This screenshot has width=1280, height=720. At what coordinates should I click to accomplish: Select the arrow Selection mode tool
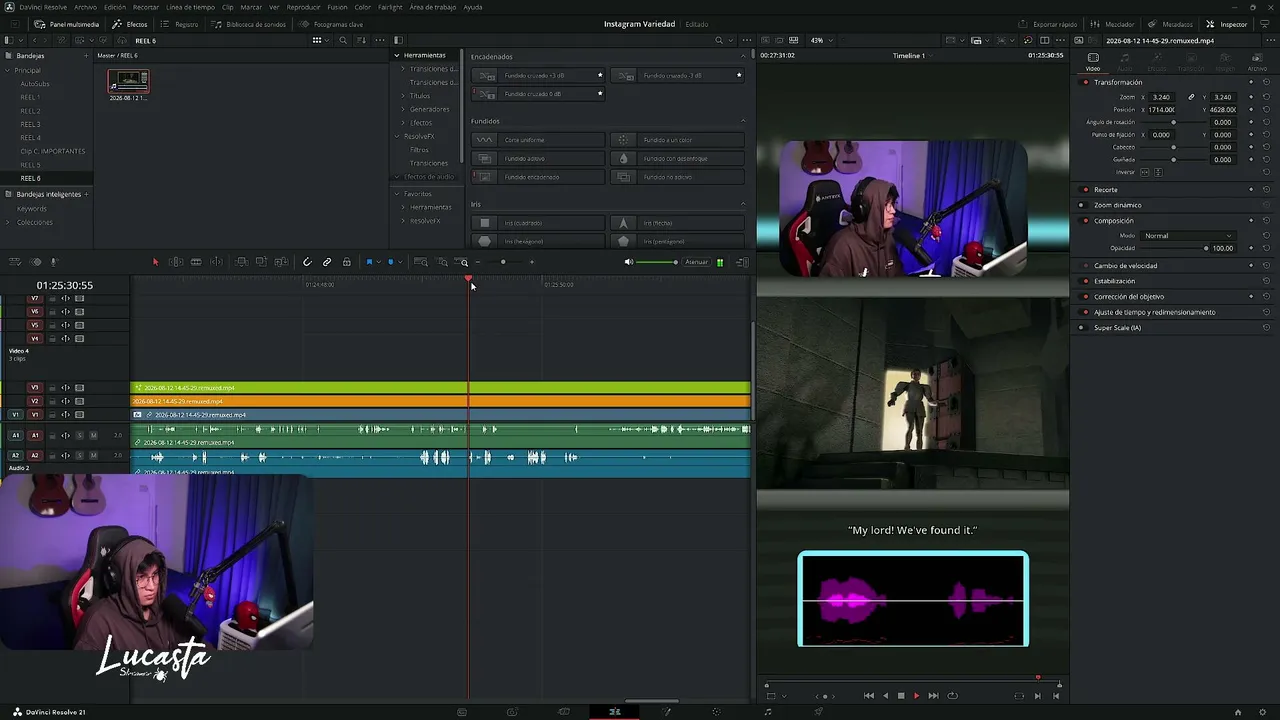tap(155, 262)
